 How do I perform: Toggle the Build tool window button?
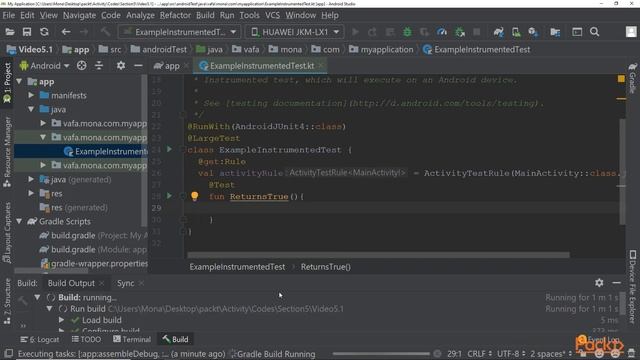click(176, 339)
